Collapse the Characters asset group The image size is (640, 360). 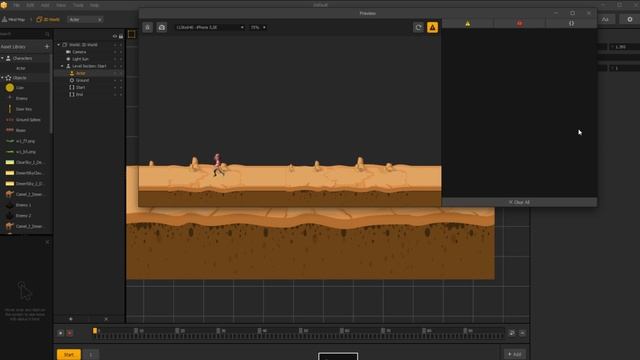point(2,58)
